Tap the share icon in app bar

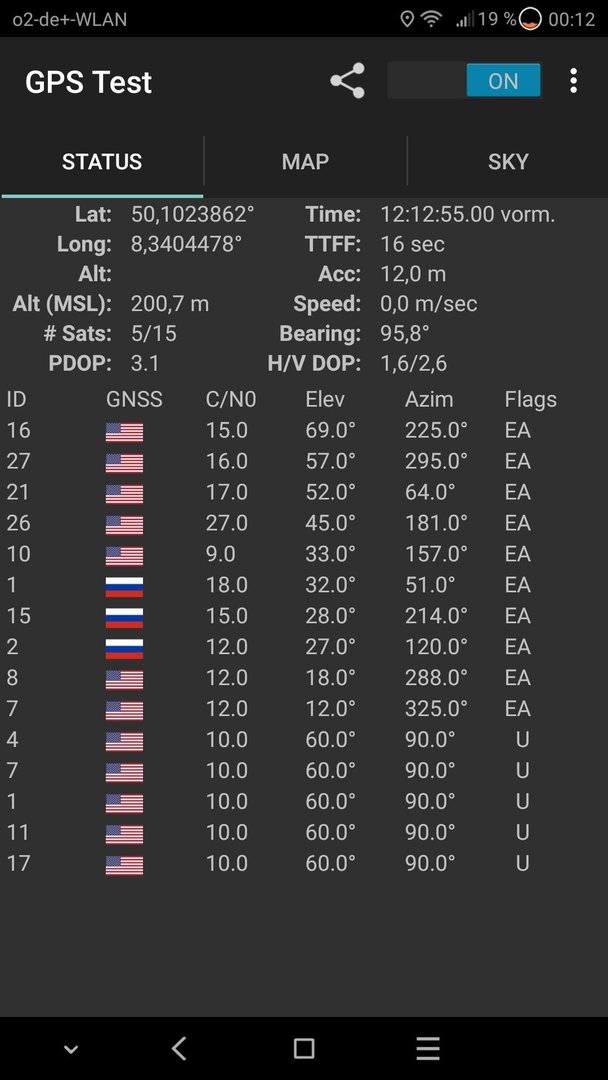[x=348, y=81]
